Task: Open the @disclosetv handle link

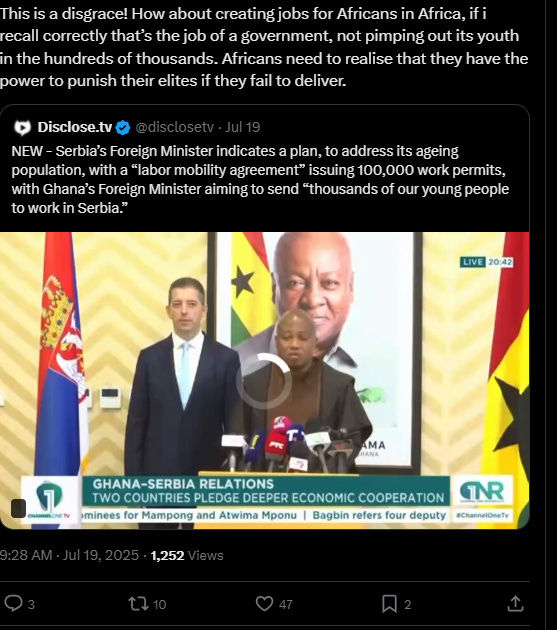Action: 175,127
